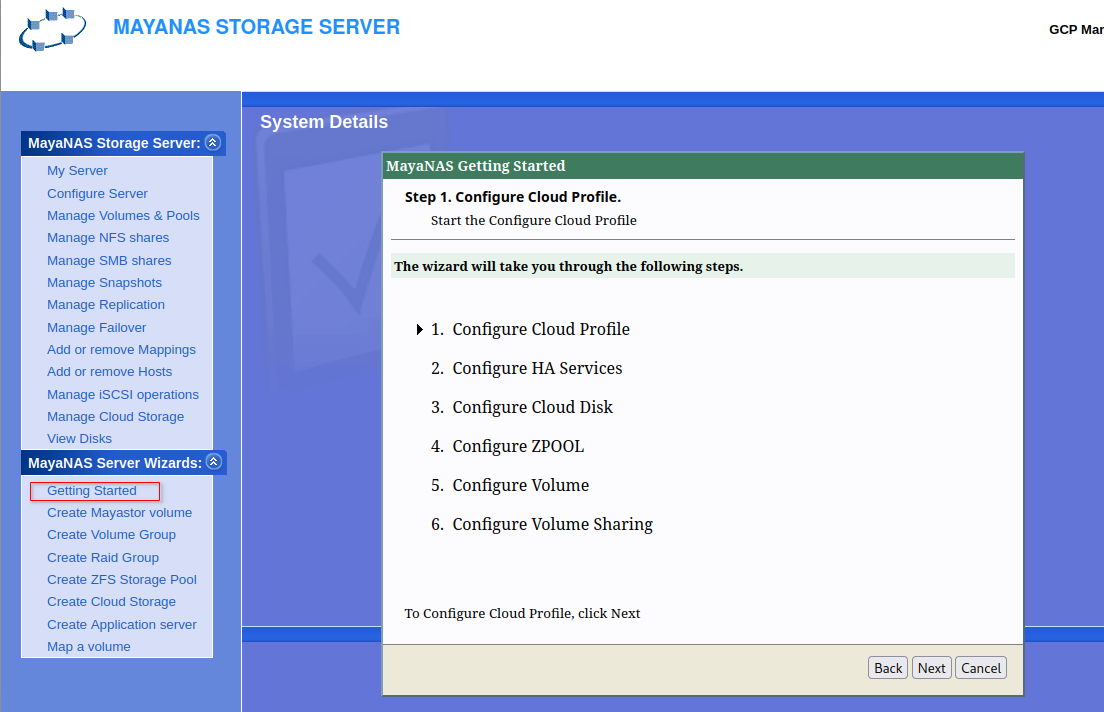Click the Map a volume link
Viewport: 1104px width, 712px height.
(89, 647)
